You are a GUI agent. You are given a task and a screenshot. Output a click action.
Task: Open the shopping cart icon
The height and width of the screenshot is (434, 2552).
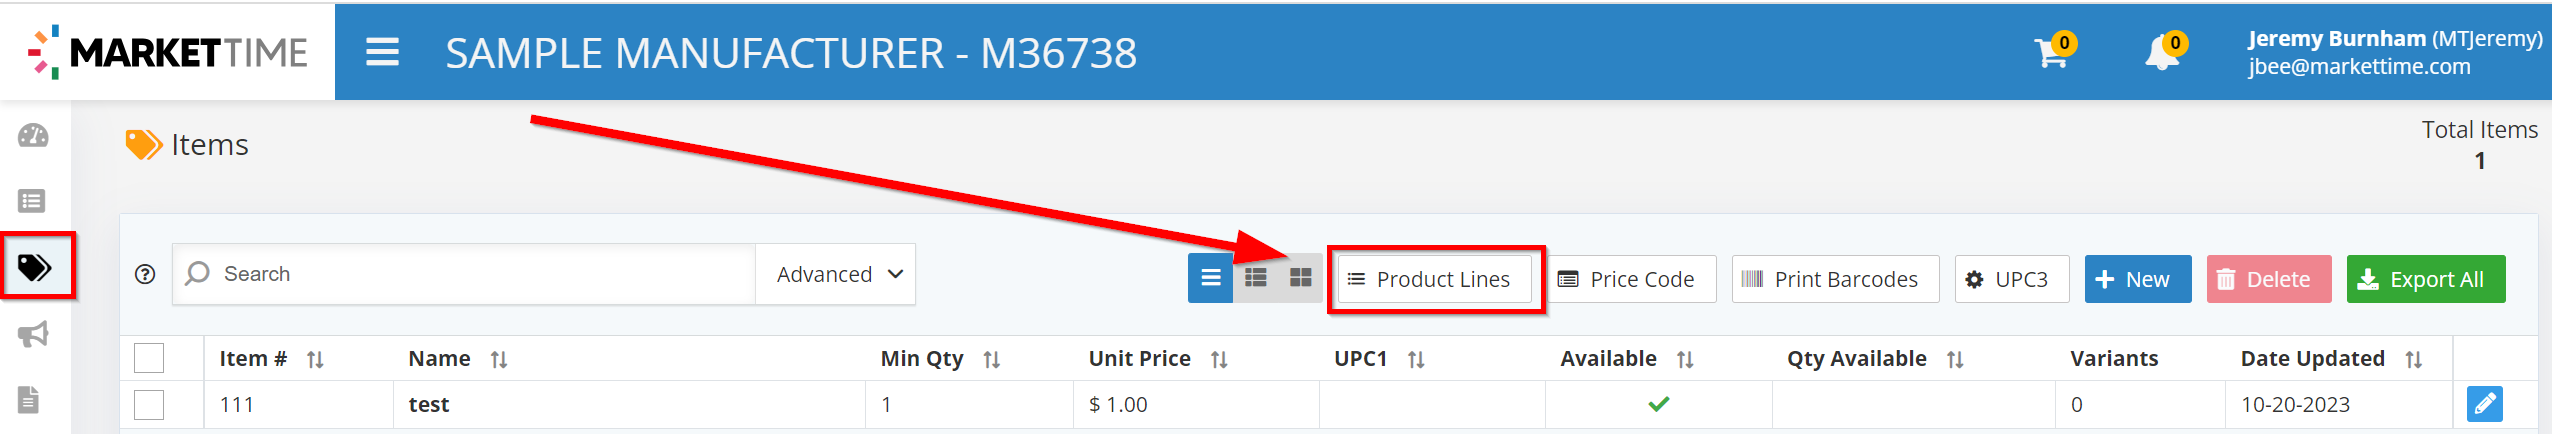click(2050, 53)
